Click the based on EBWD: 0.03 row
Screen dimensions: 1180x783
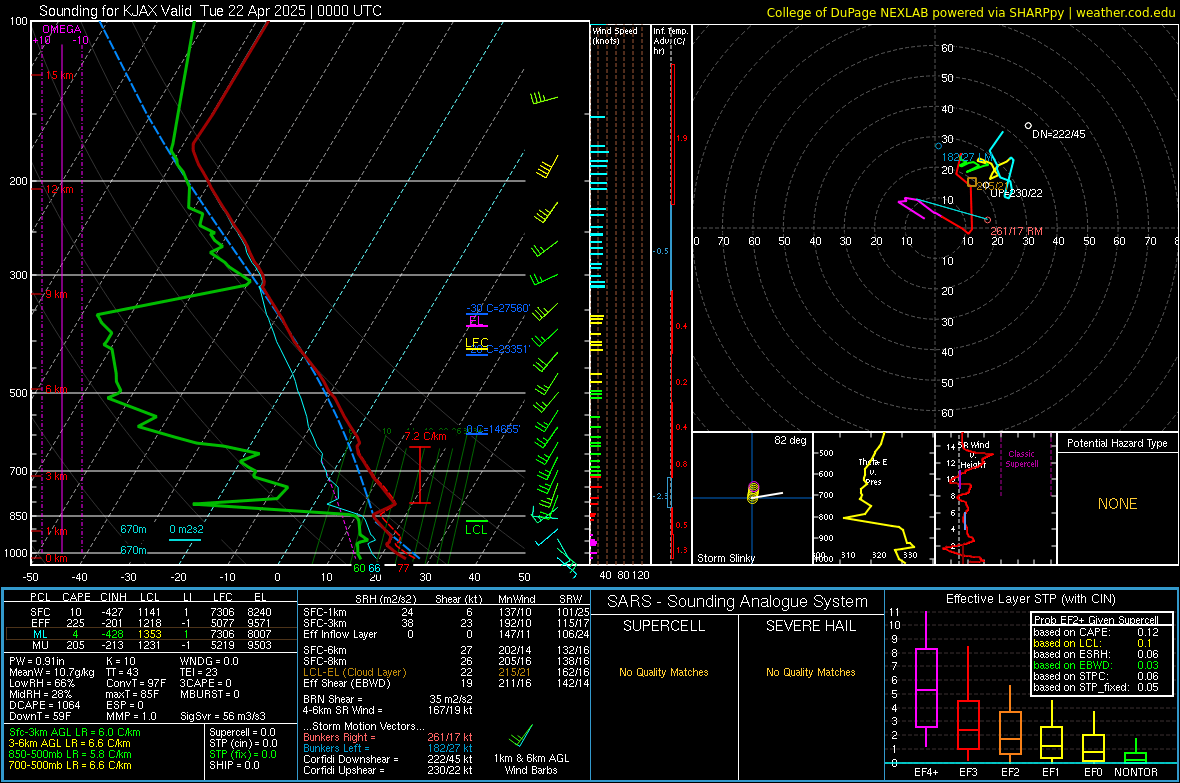1096,665
